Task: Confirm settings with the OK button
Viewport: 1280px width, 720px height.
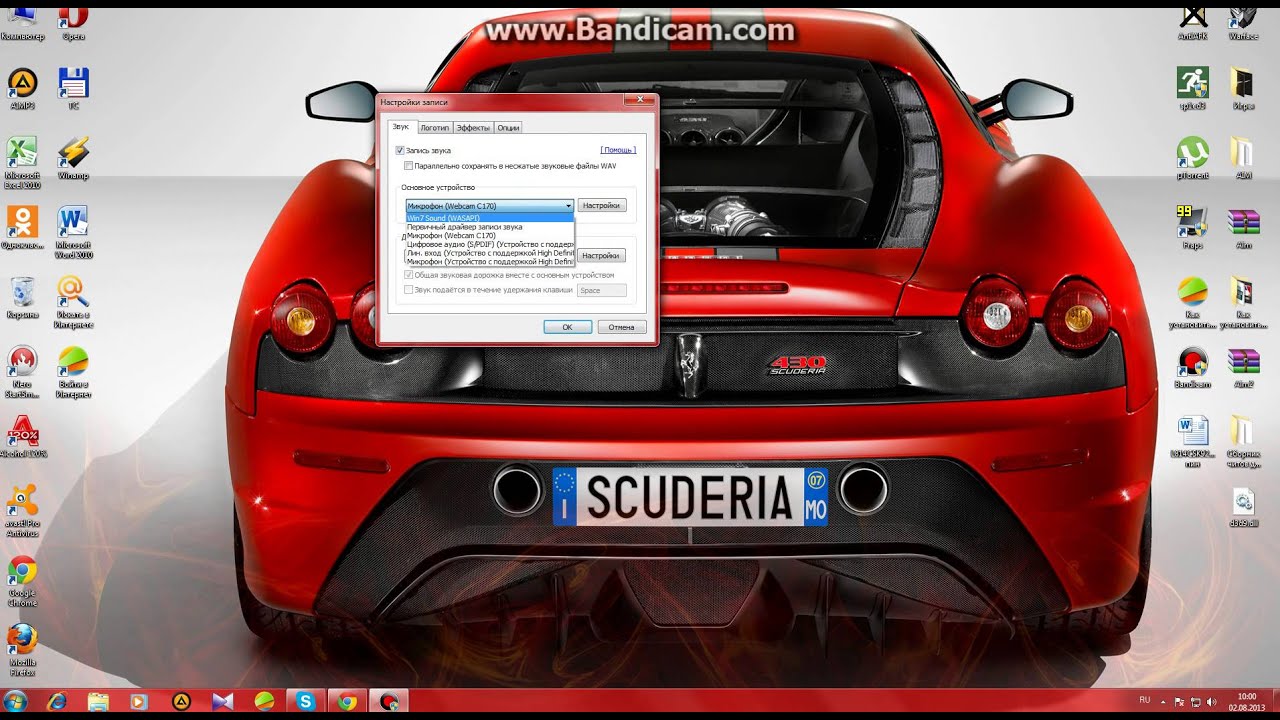Action: [567, 327]
